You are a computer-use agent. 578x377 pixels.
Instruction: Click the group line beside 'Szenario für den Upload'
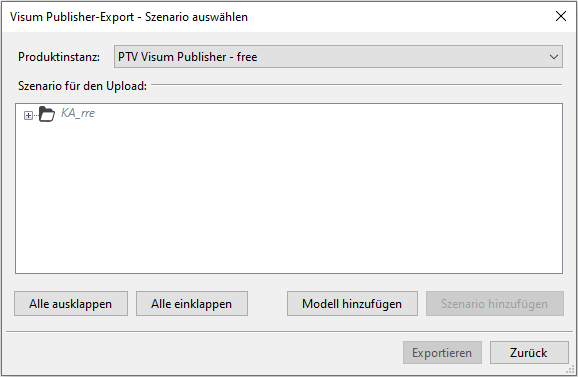pyautogui.click(x=356, y=85)
